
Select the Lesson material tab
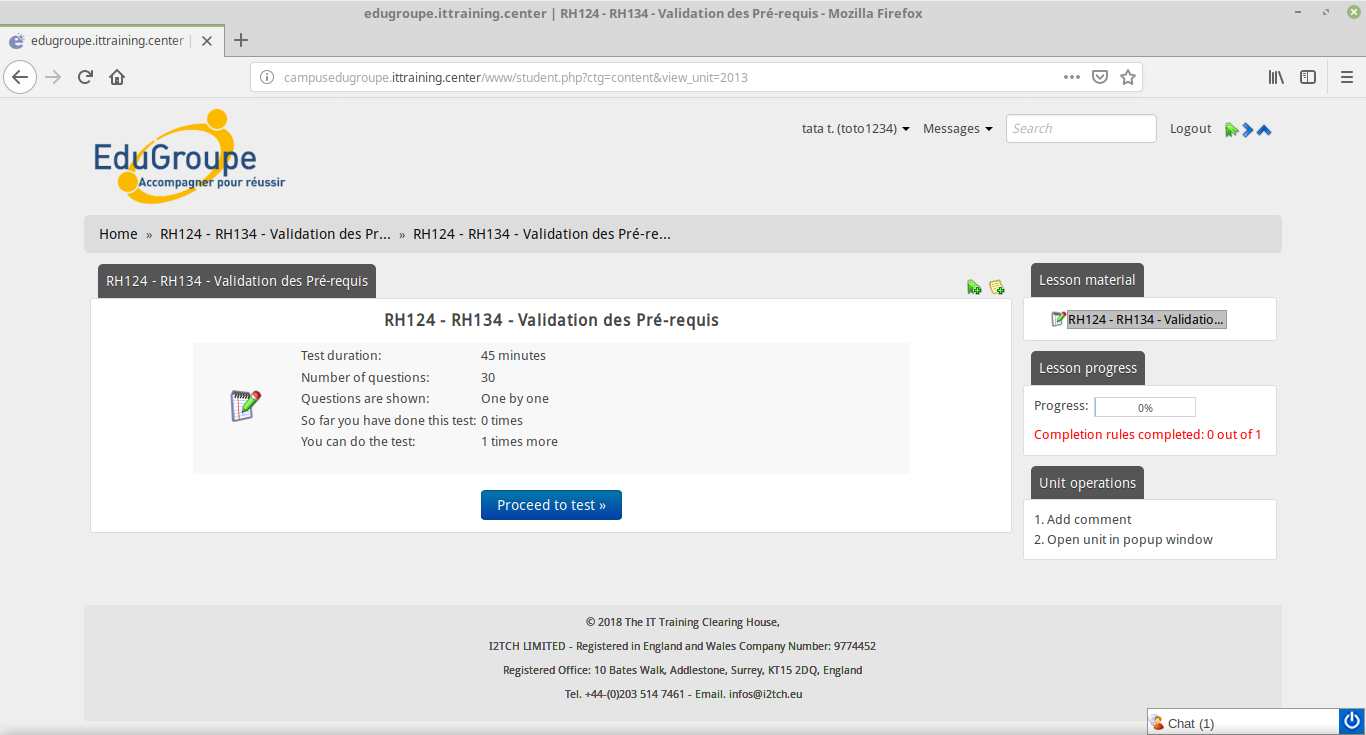click(1087, 280)
